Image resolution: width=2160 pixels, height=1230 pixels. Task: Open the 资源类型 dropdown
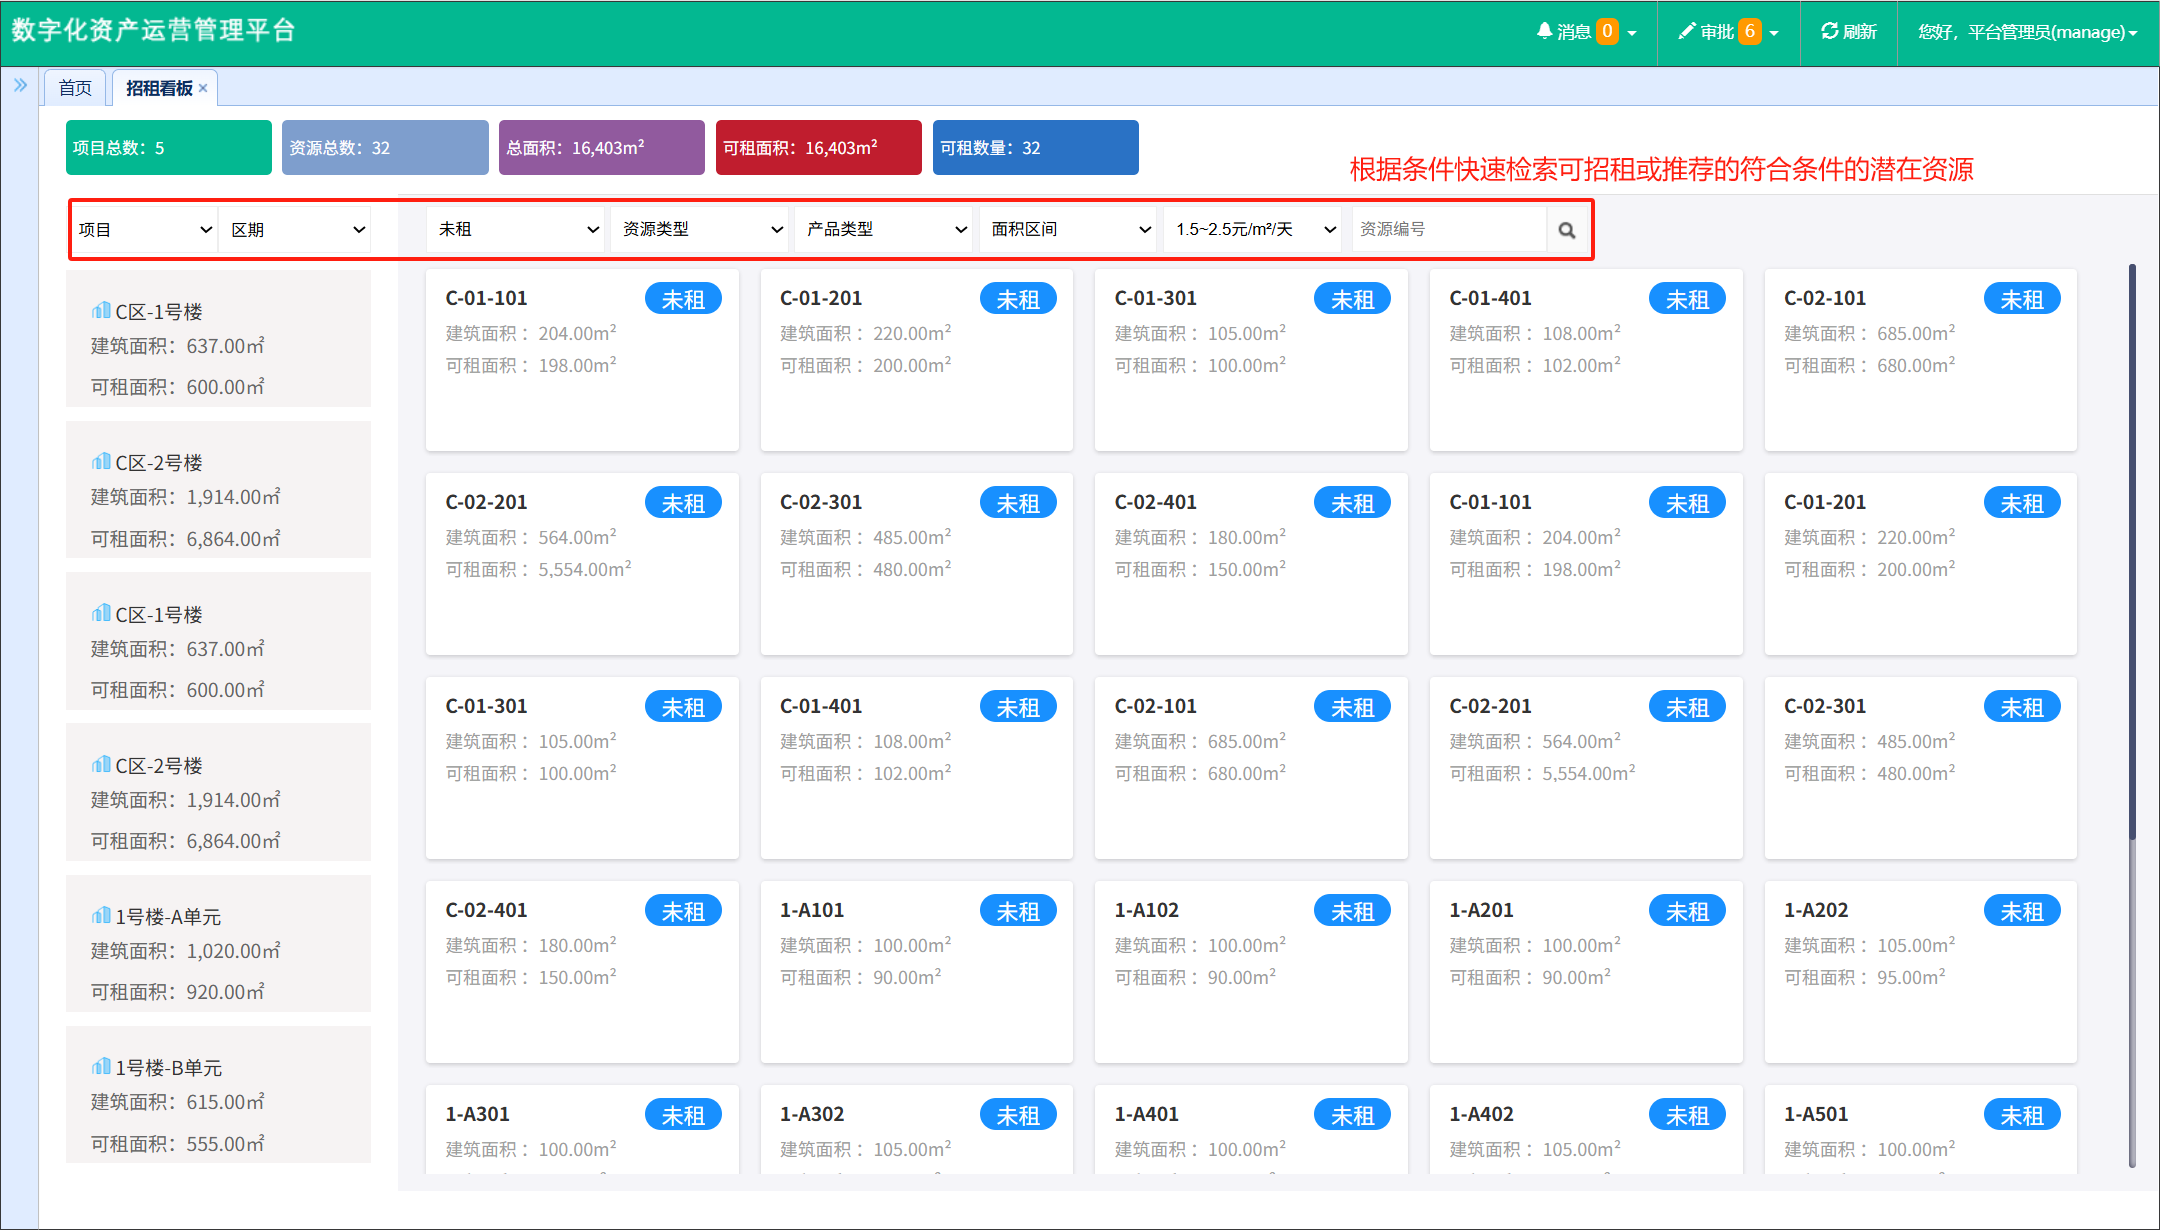tap(700, 229)
